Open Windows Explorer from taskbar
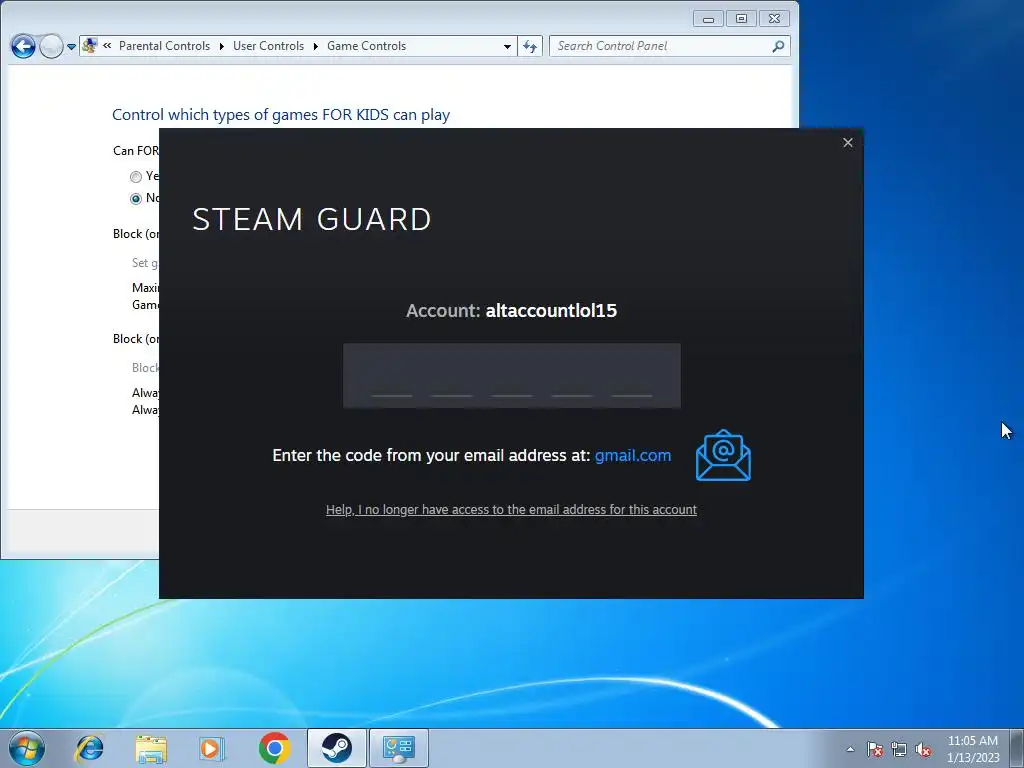The image size is (1024, 768). 151,748
